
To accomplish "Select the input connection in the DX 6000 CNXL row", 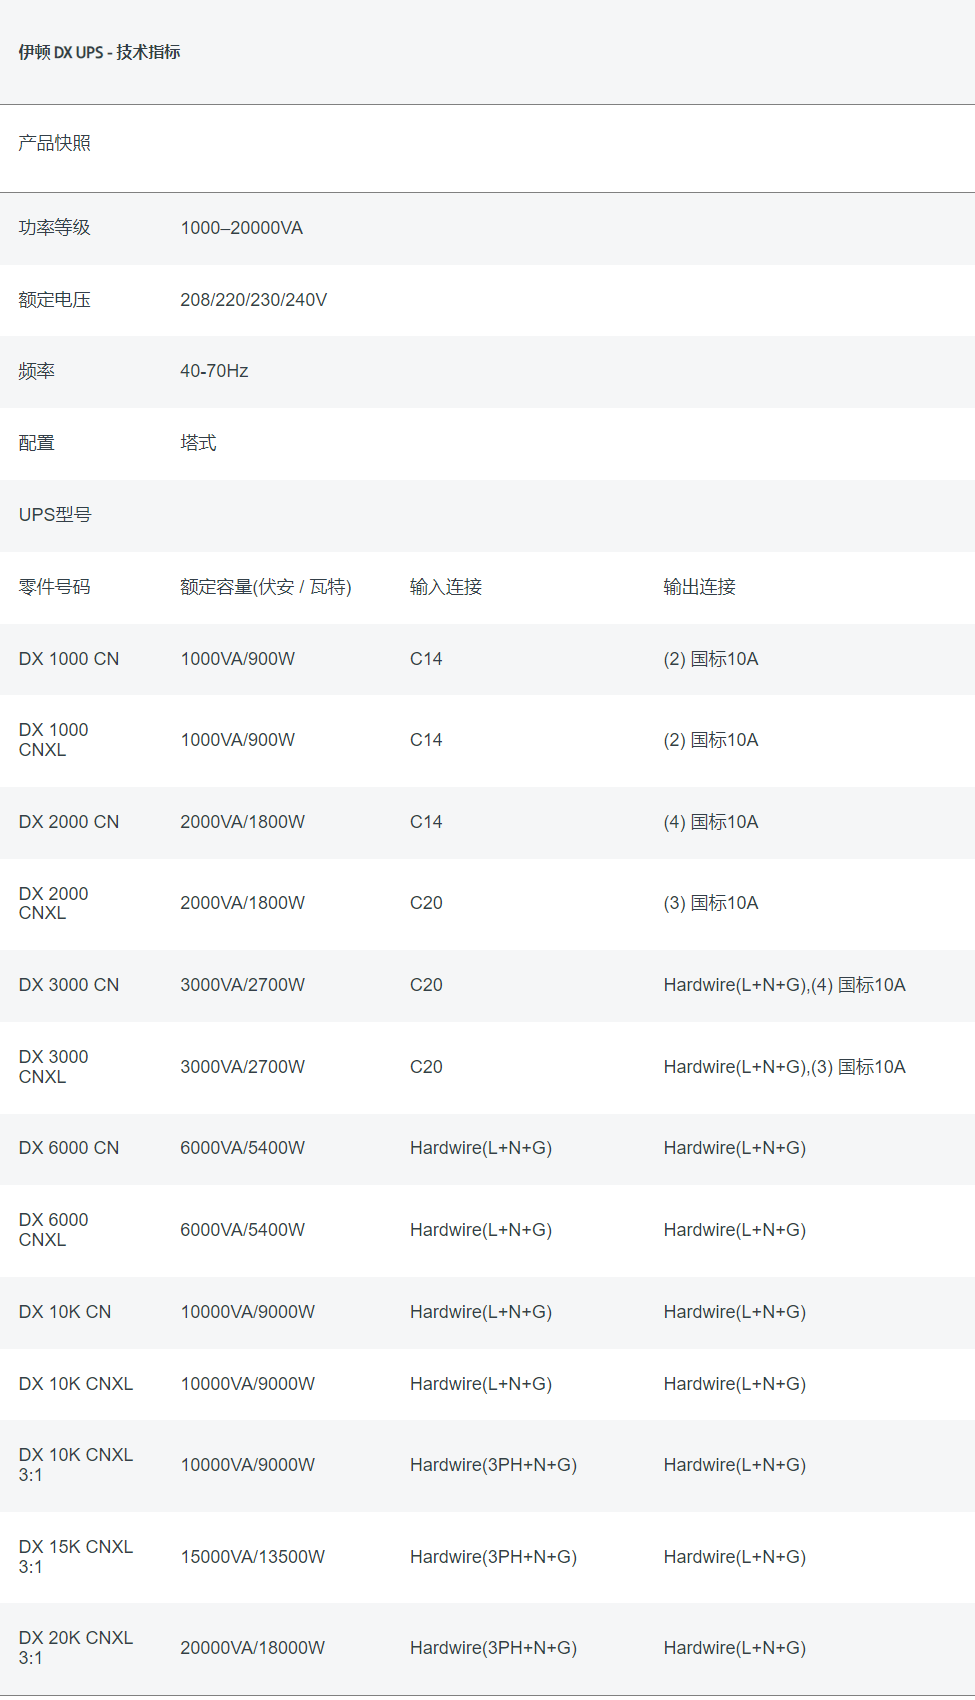I will tap(481, 1230).
